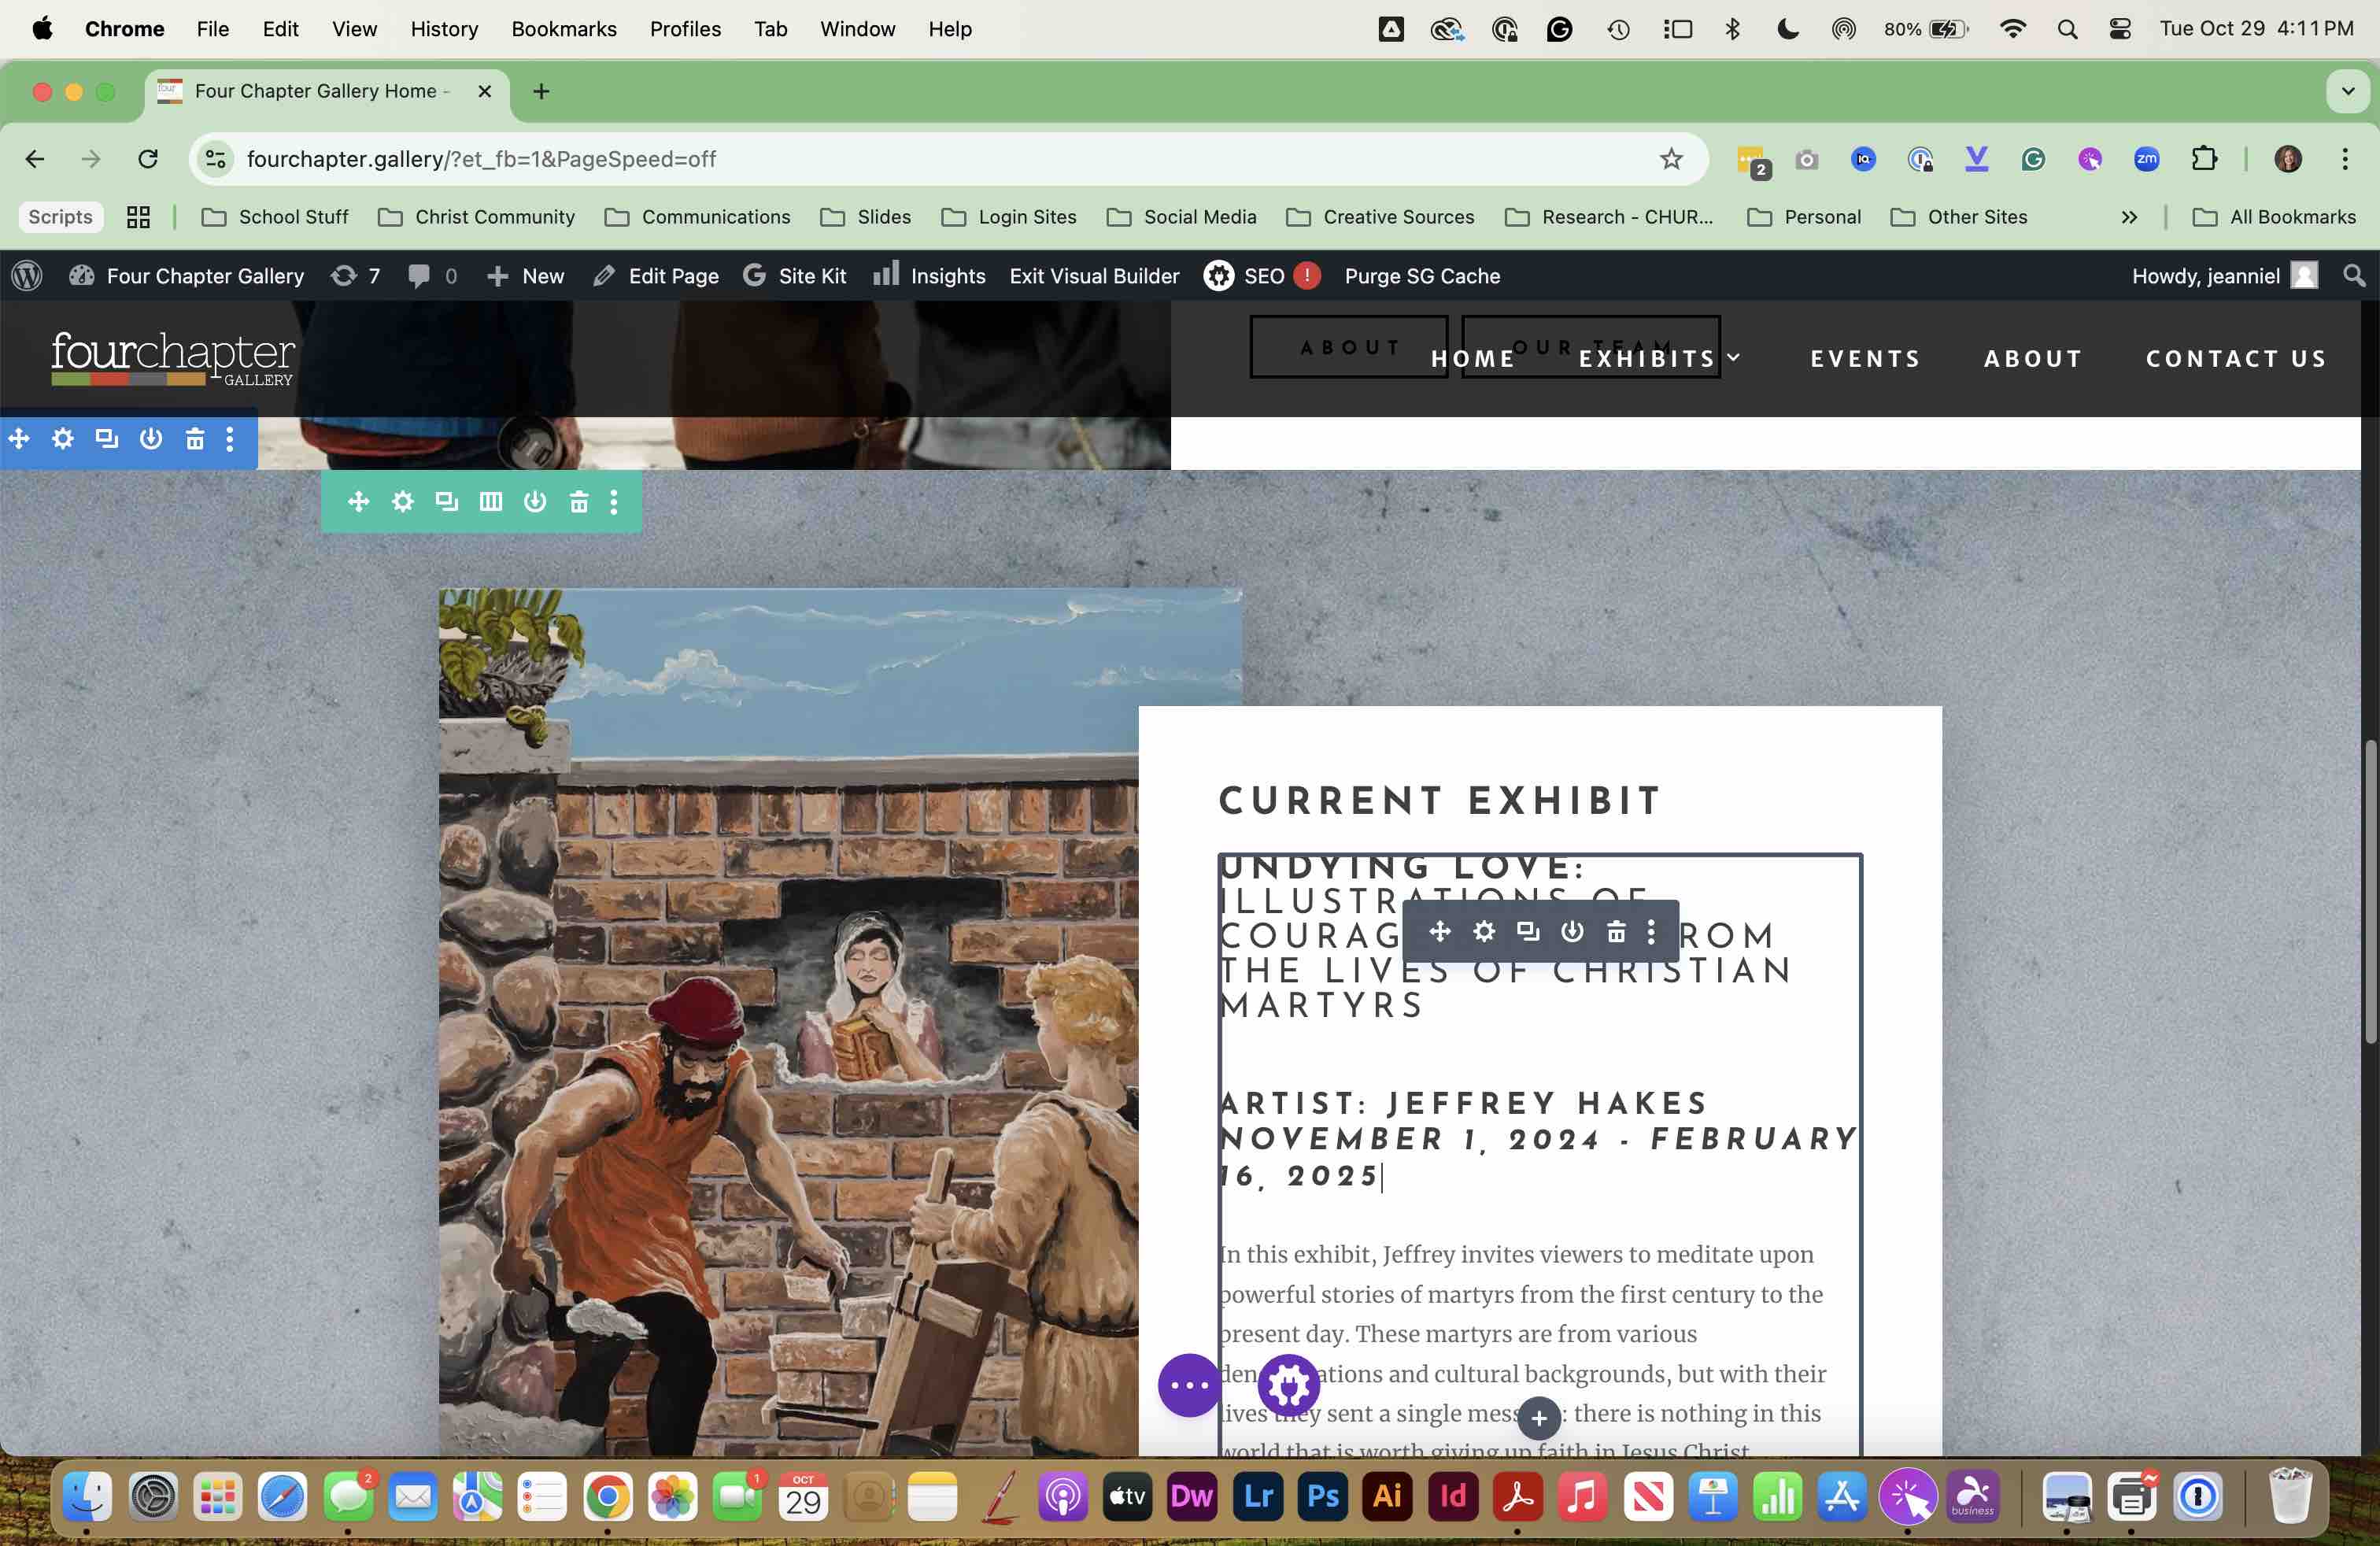This screenshot has width=2380, height=1546.
Task: Select the Four Chapter Gallery Home tab
Action: tap(326, 92)
